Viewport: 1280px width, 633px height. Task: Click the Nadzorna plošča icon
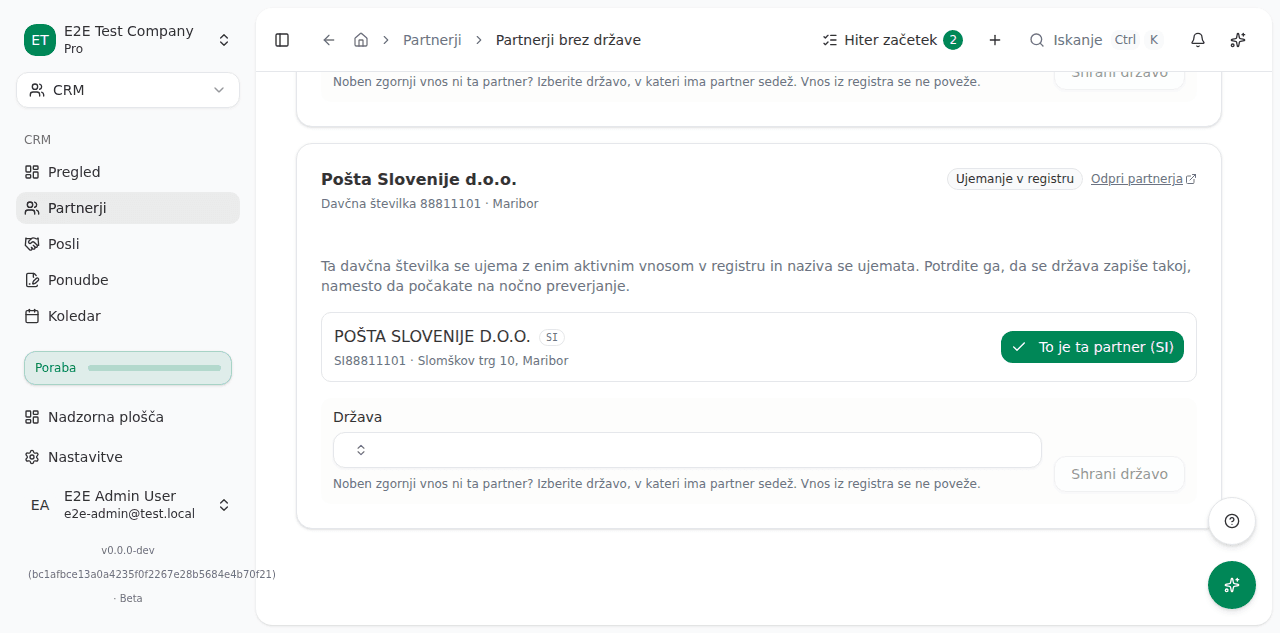(x=32, y=417)
